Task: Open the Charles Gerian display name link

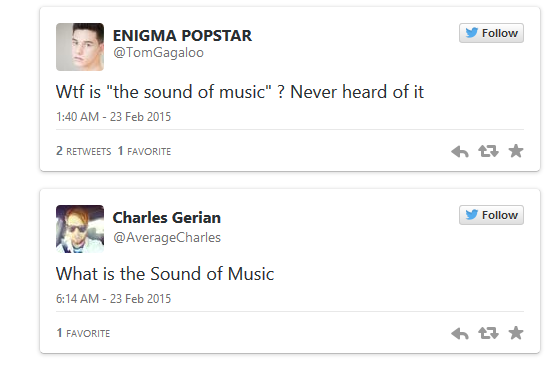Action: click(x=167, y=217)
